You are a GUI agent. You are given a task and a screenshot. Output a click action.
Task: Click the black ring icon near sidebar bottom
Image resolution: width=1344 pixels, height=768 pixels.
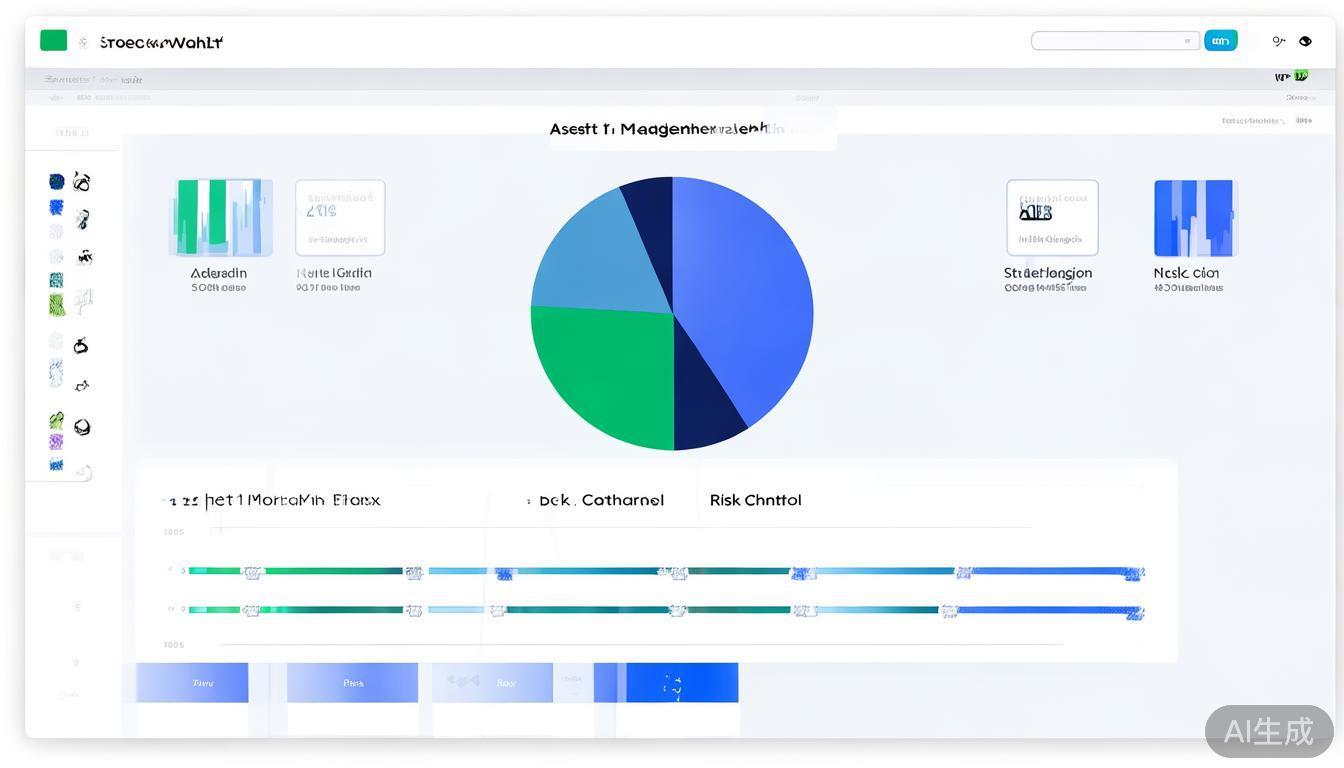[82, 427]
